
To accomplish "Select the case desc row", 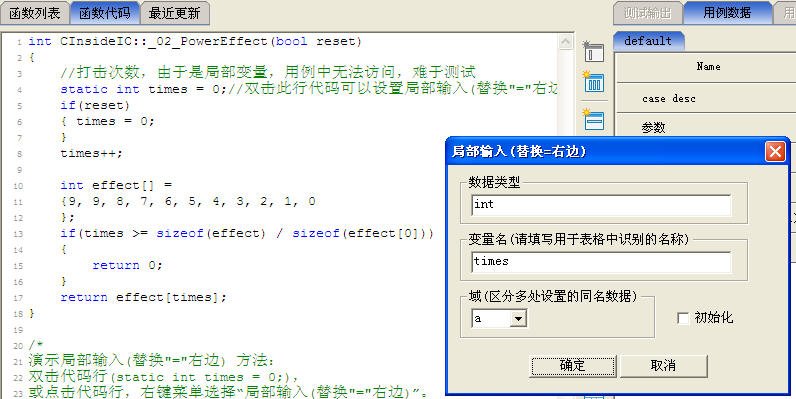I will pyautogui.click(x=706, y=98).
